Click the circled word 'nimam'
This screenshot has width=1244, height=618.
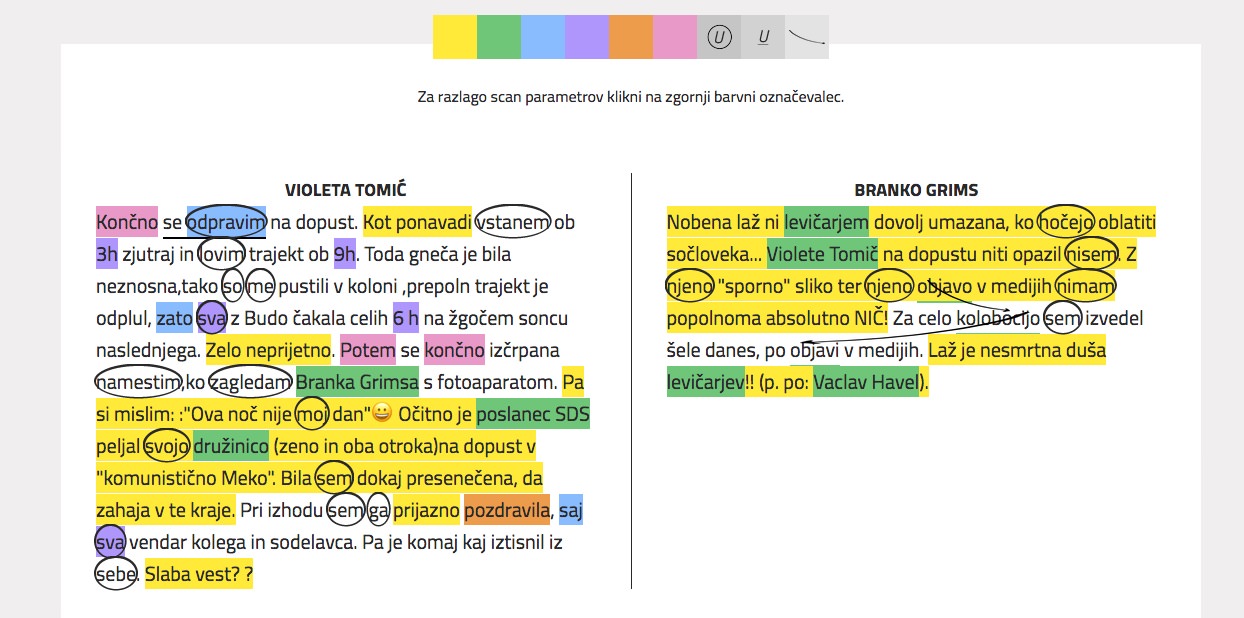point(1085,286)
